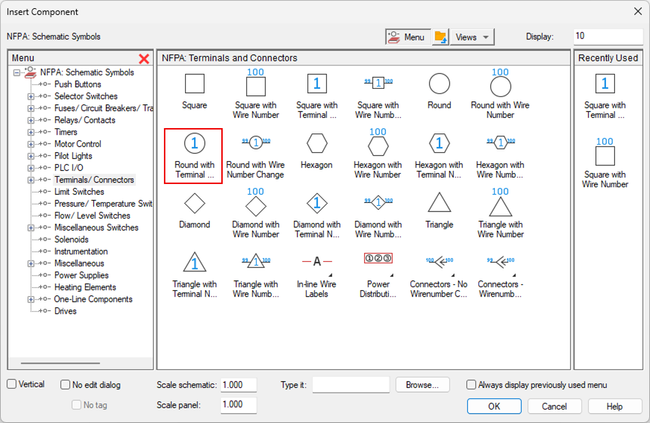
Task: Expand the Pilot Lights node
Action: click(31, 156)
